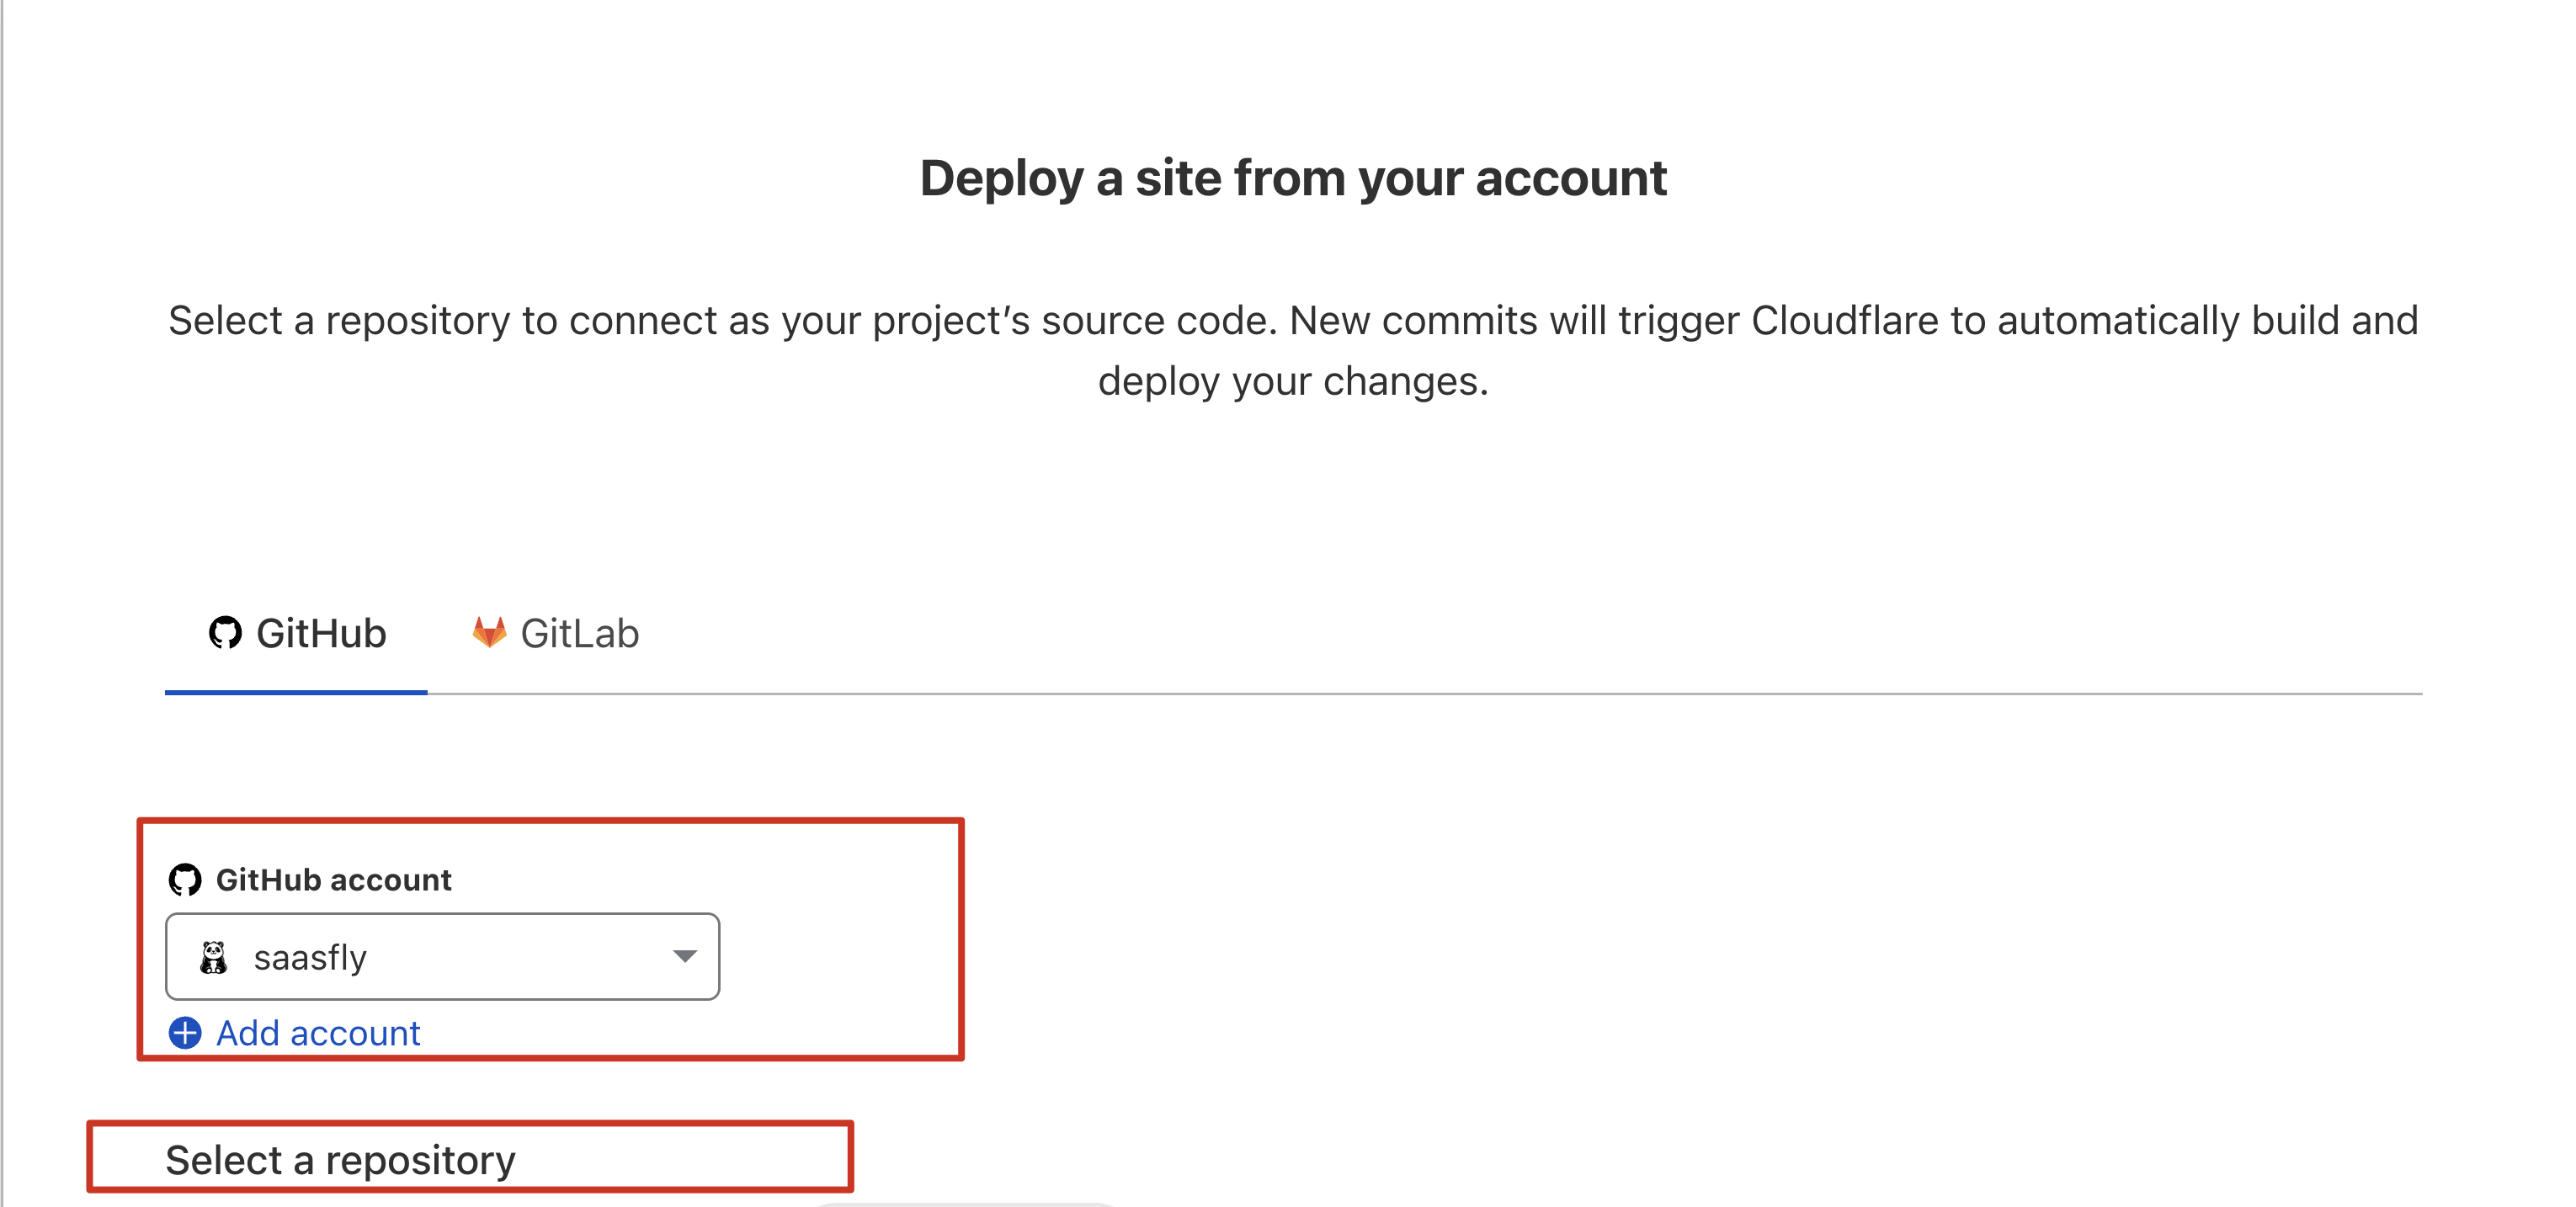Click the GitHub octocat icon in tab
Screen dimensions: 2576x1207
(225, 633)
